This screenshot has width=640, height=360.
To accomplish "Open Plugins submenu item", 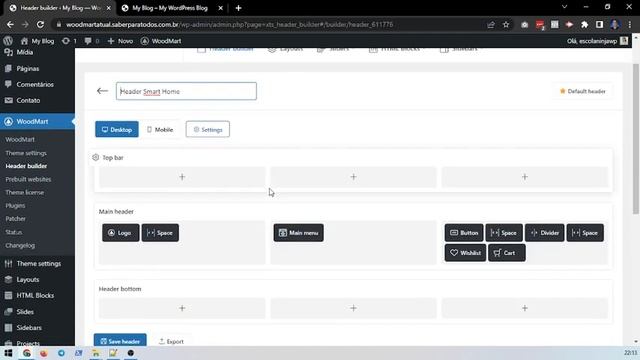I will 15,205.
